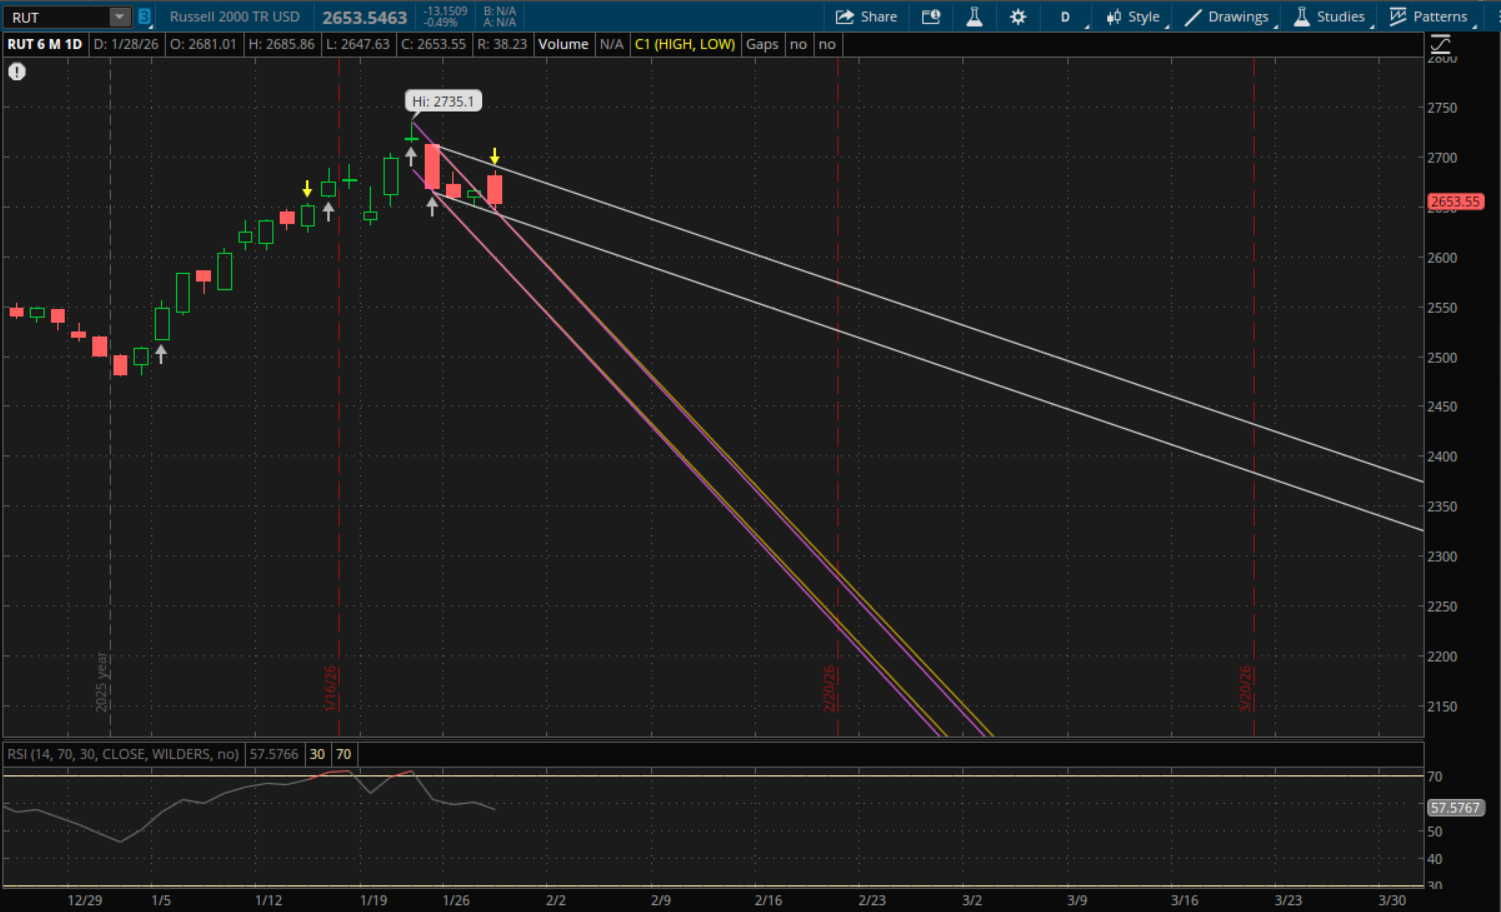This screenshot has width=1501, height=912.
Task: Expand the RUT symbol dropdown arrow
Action: (119, 17)
